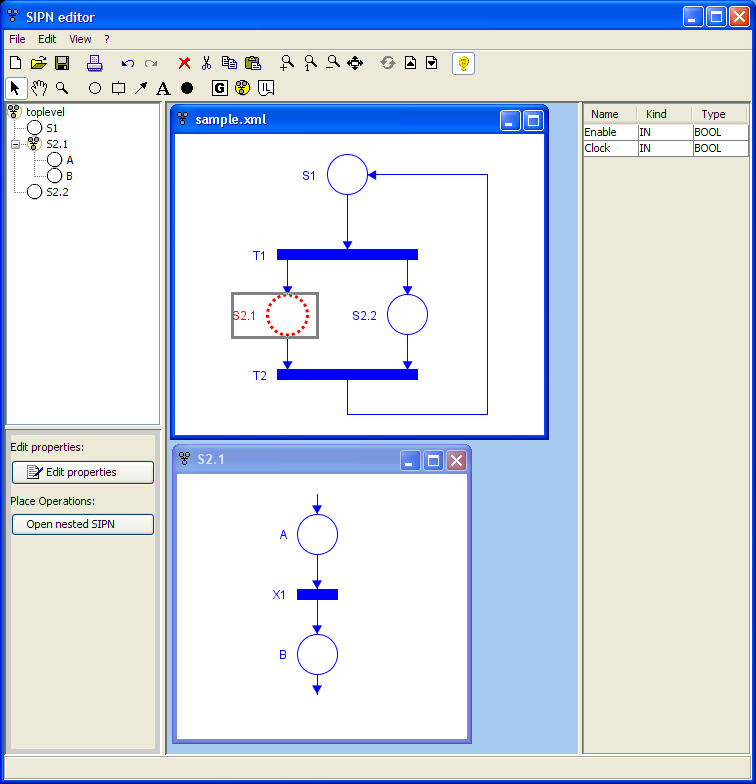Viewport: 756px width, 784px height.
Task: Select the toplevel tree node
Action: (45, 112)
